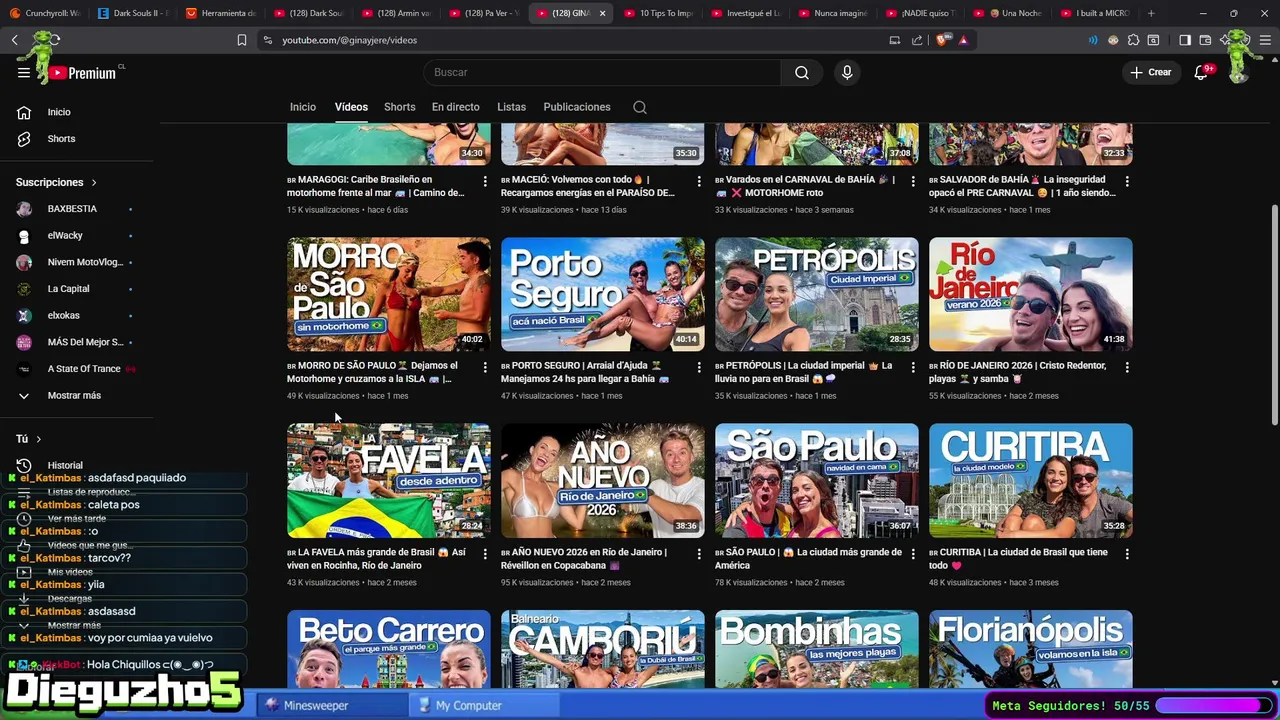Click the page vertical scrollbar
Screen dimensions: 1280x720
tap(1274, 313)
